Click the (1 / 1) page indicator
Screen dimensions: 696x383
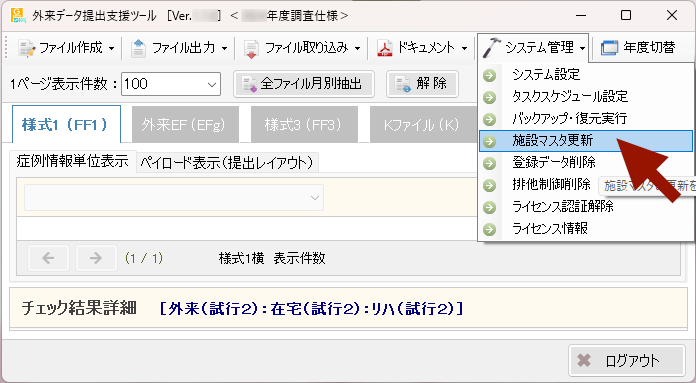(144, 258)
